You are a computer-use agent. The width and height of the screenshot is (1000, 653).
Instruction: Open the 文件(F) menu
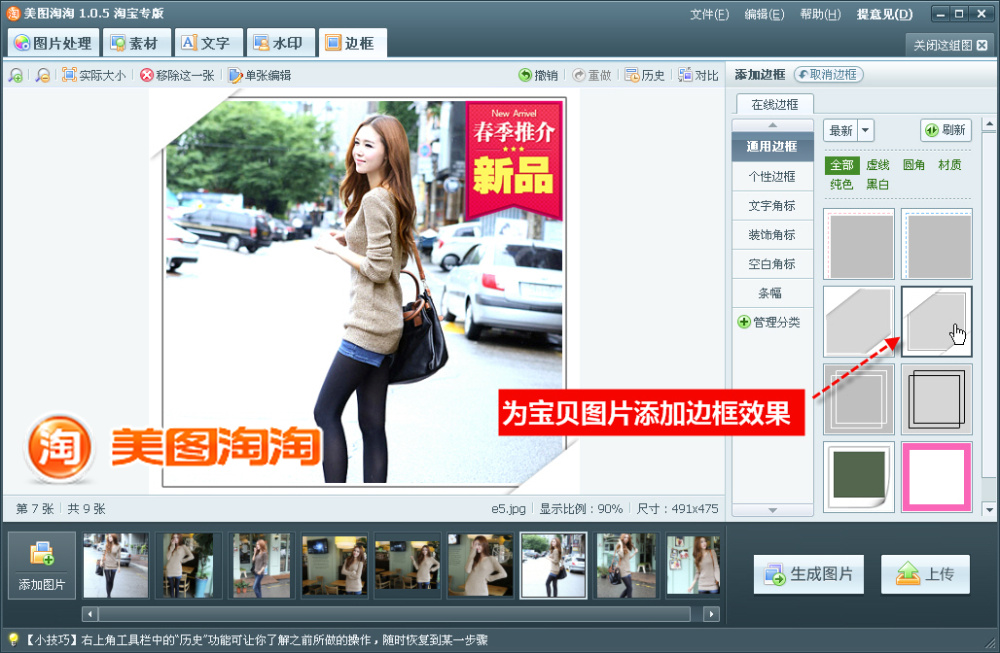tap(709, 14)
